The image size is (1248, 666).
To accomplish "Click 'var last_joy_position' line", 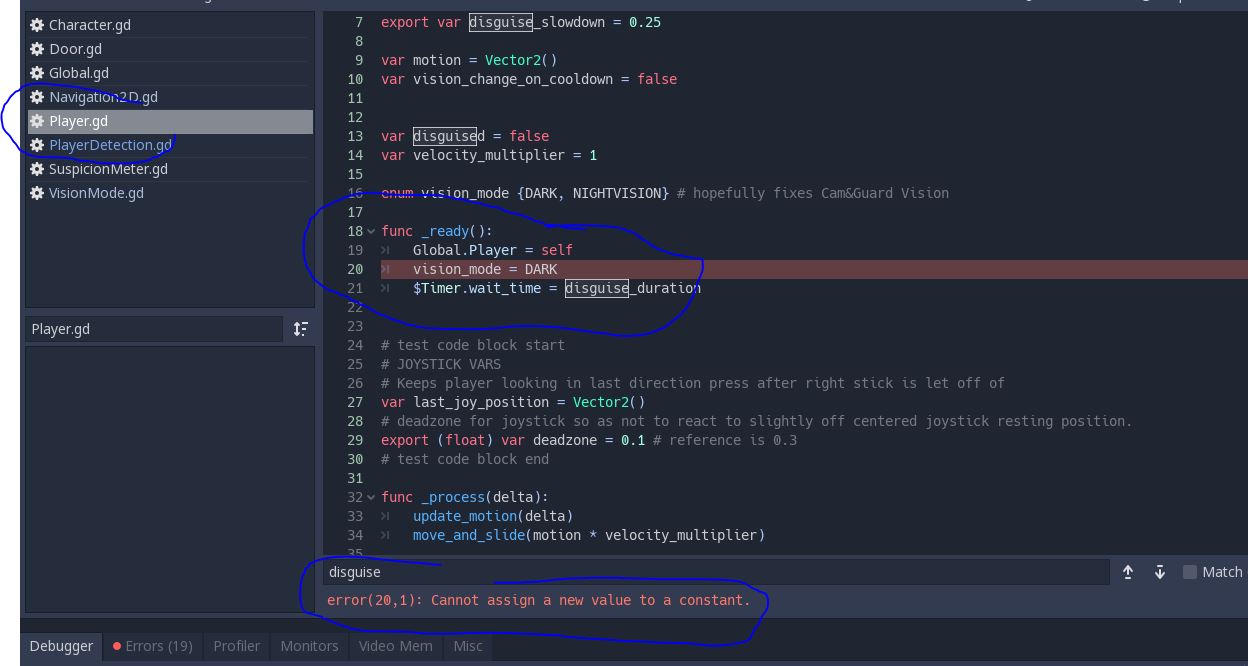I will [x=513, y=402].
